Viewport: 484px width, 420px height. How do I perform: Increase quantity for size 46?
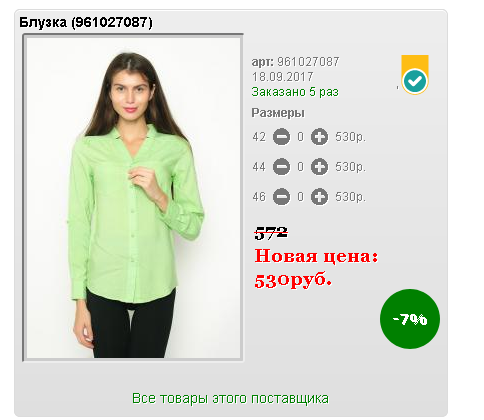click(319, 197)
